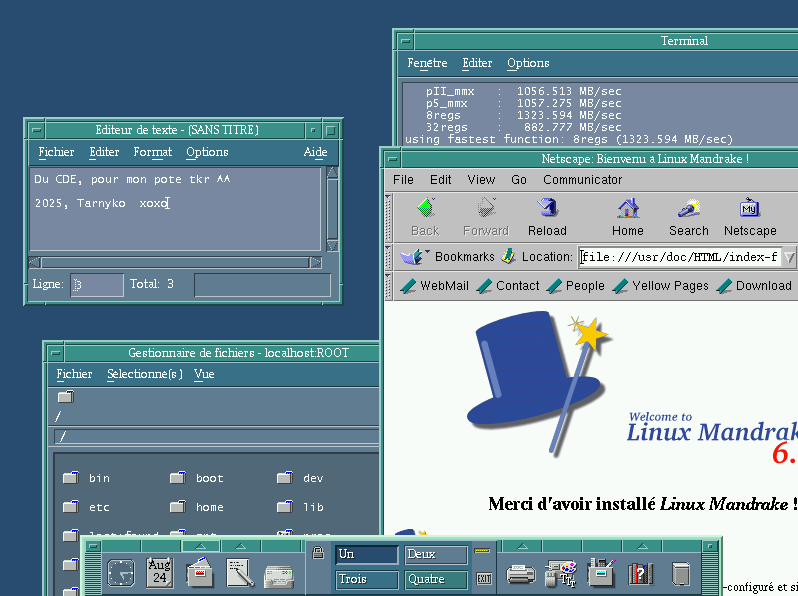Click People in Netscape personal toolbar

pyautogui.click(x=576, y=286)
